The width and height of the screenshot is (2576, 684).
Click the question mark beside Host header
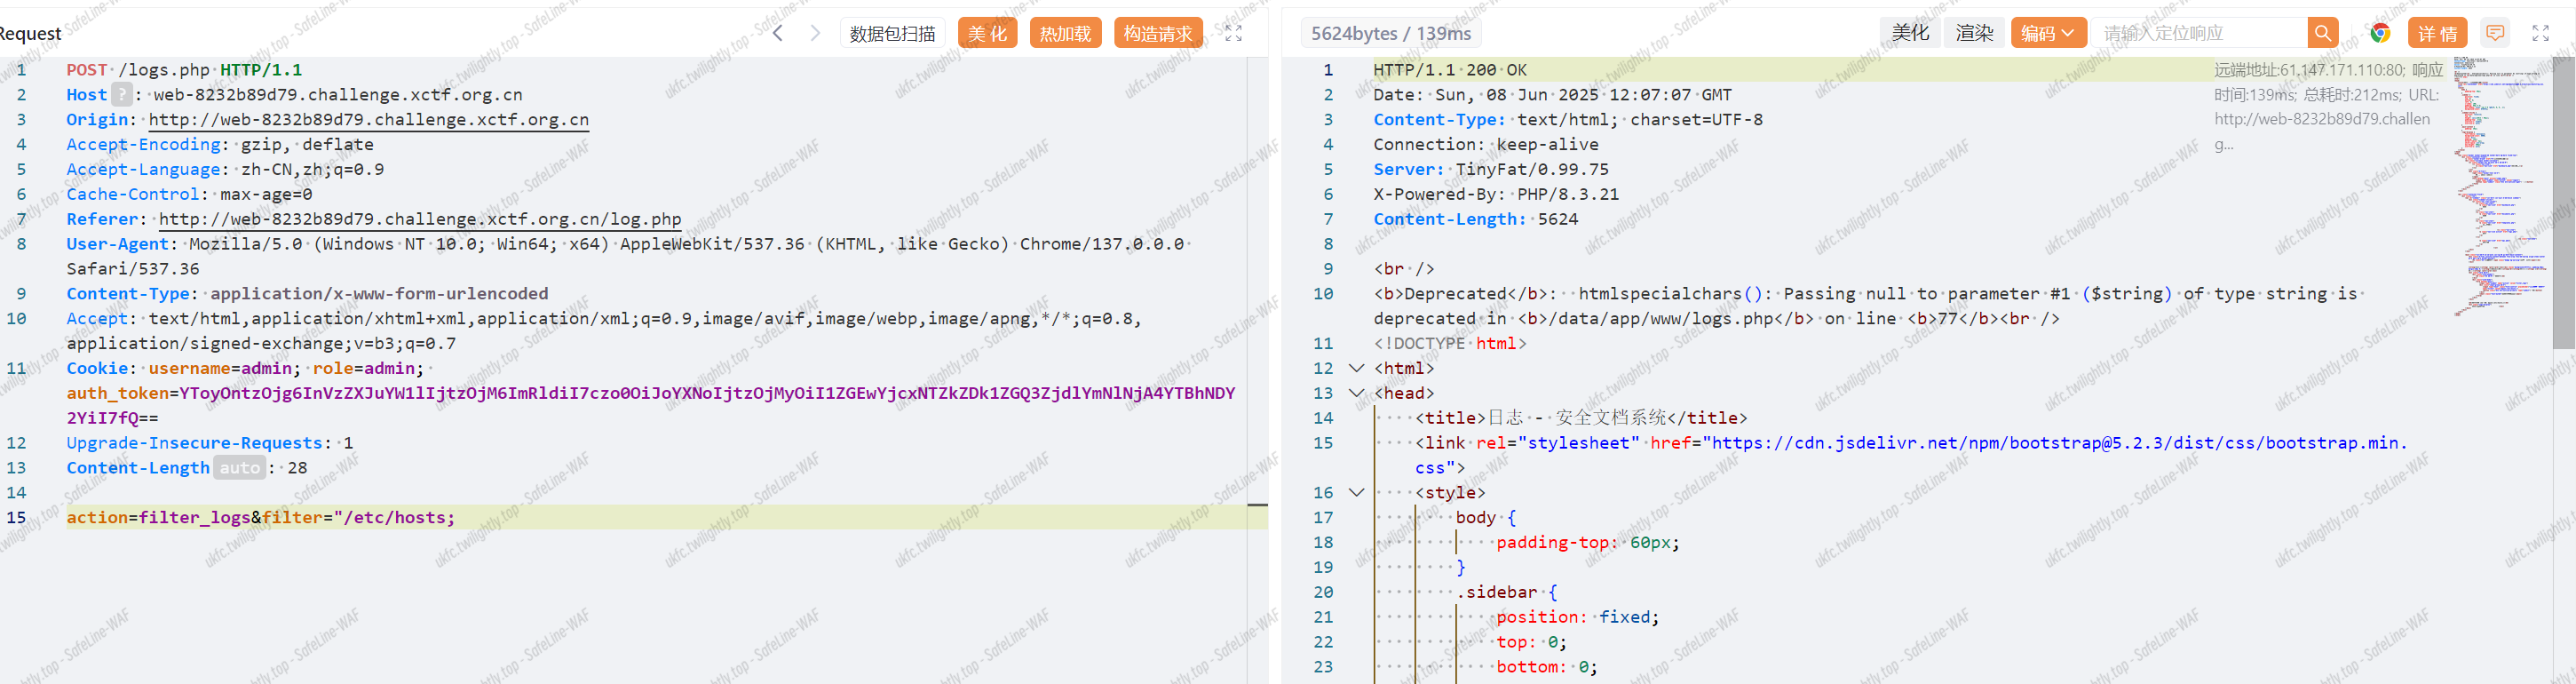coord(121,95)
